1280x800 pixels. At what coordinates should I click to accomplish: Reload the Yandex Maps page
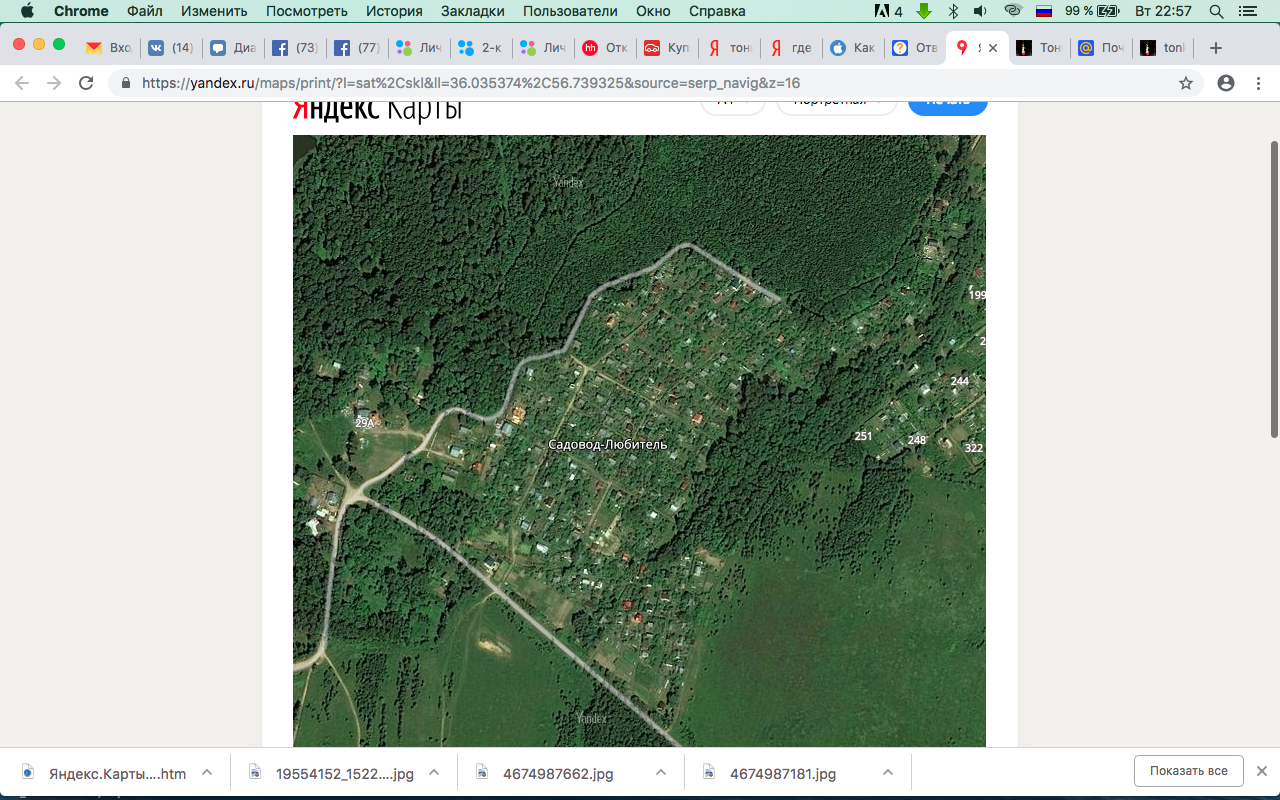pos(86,83)
